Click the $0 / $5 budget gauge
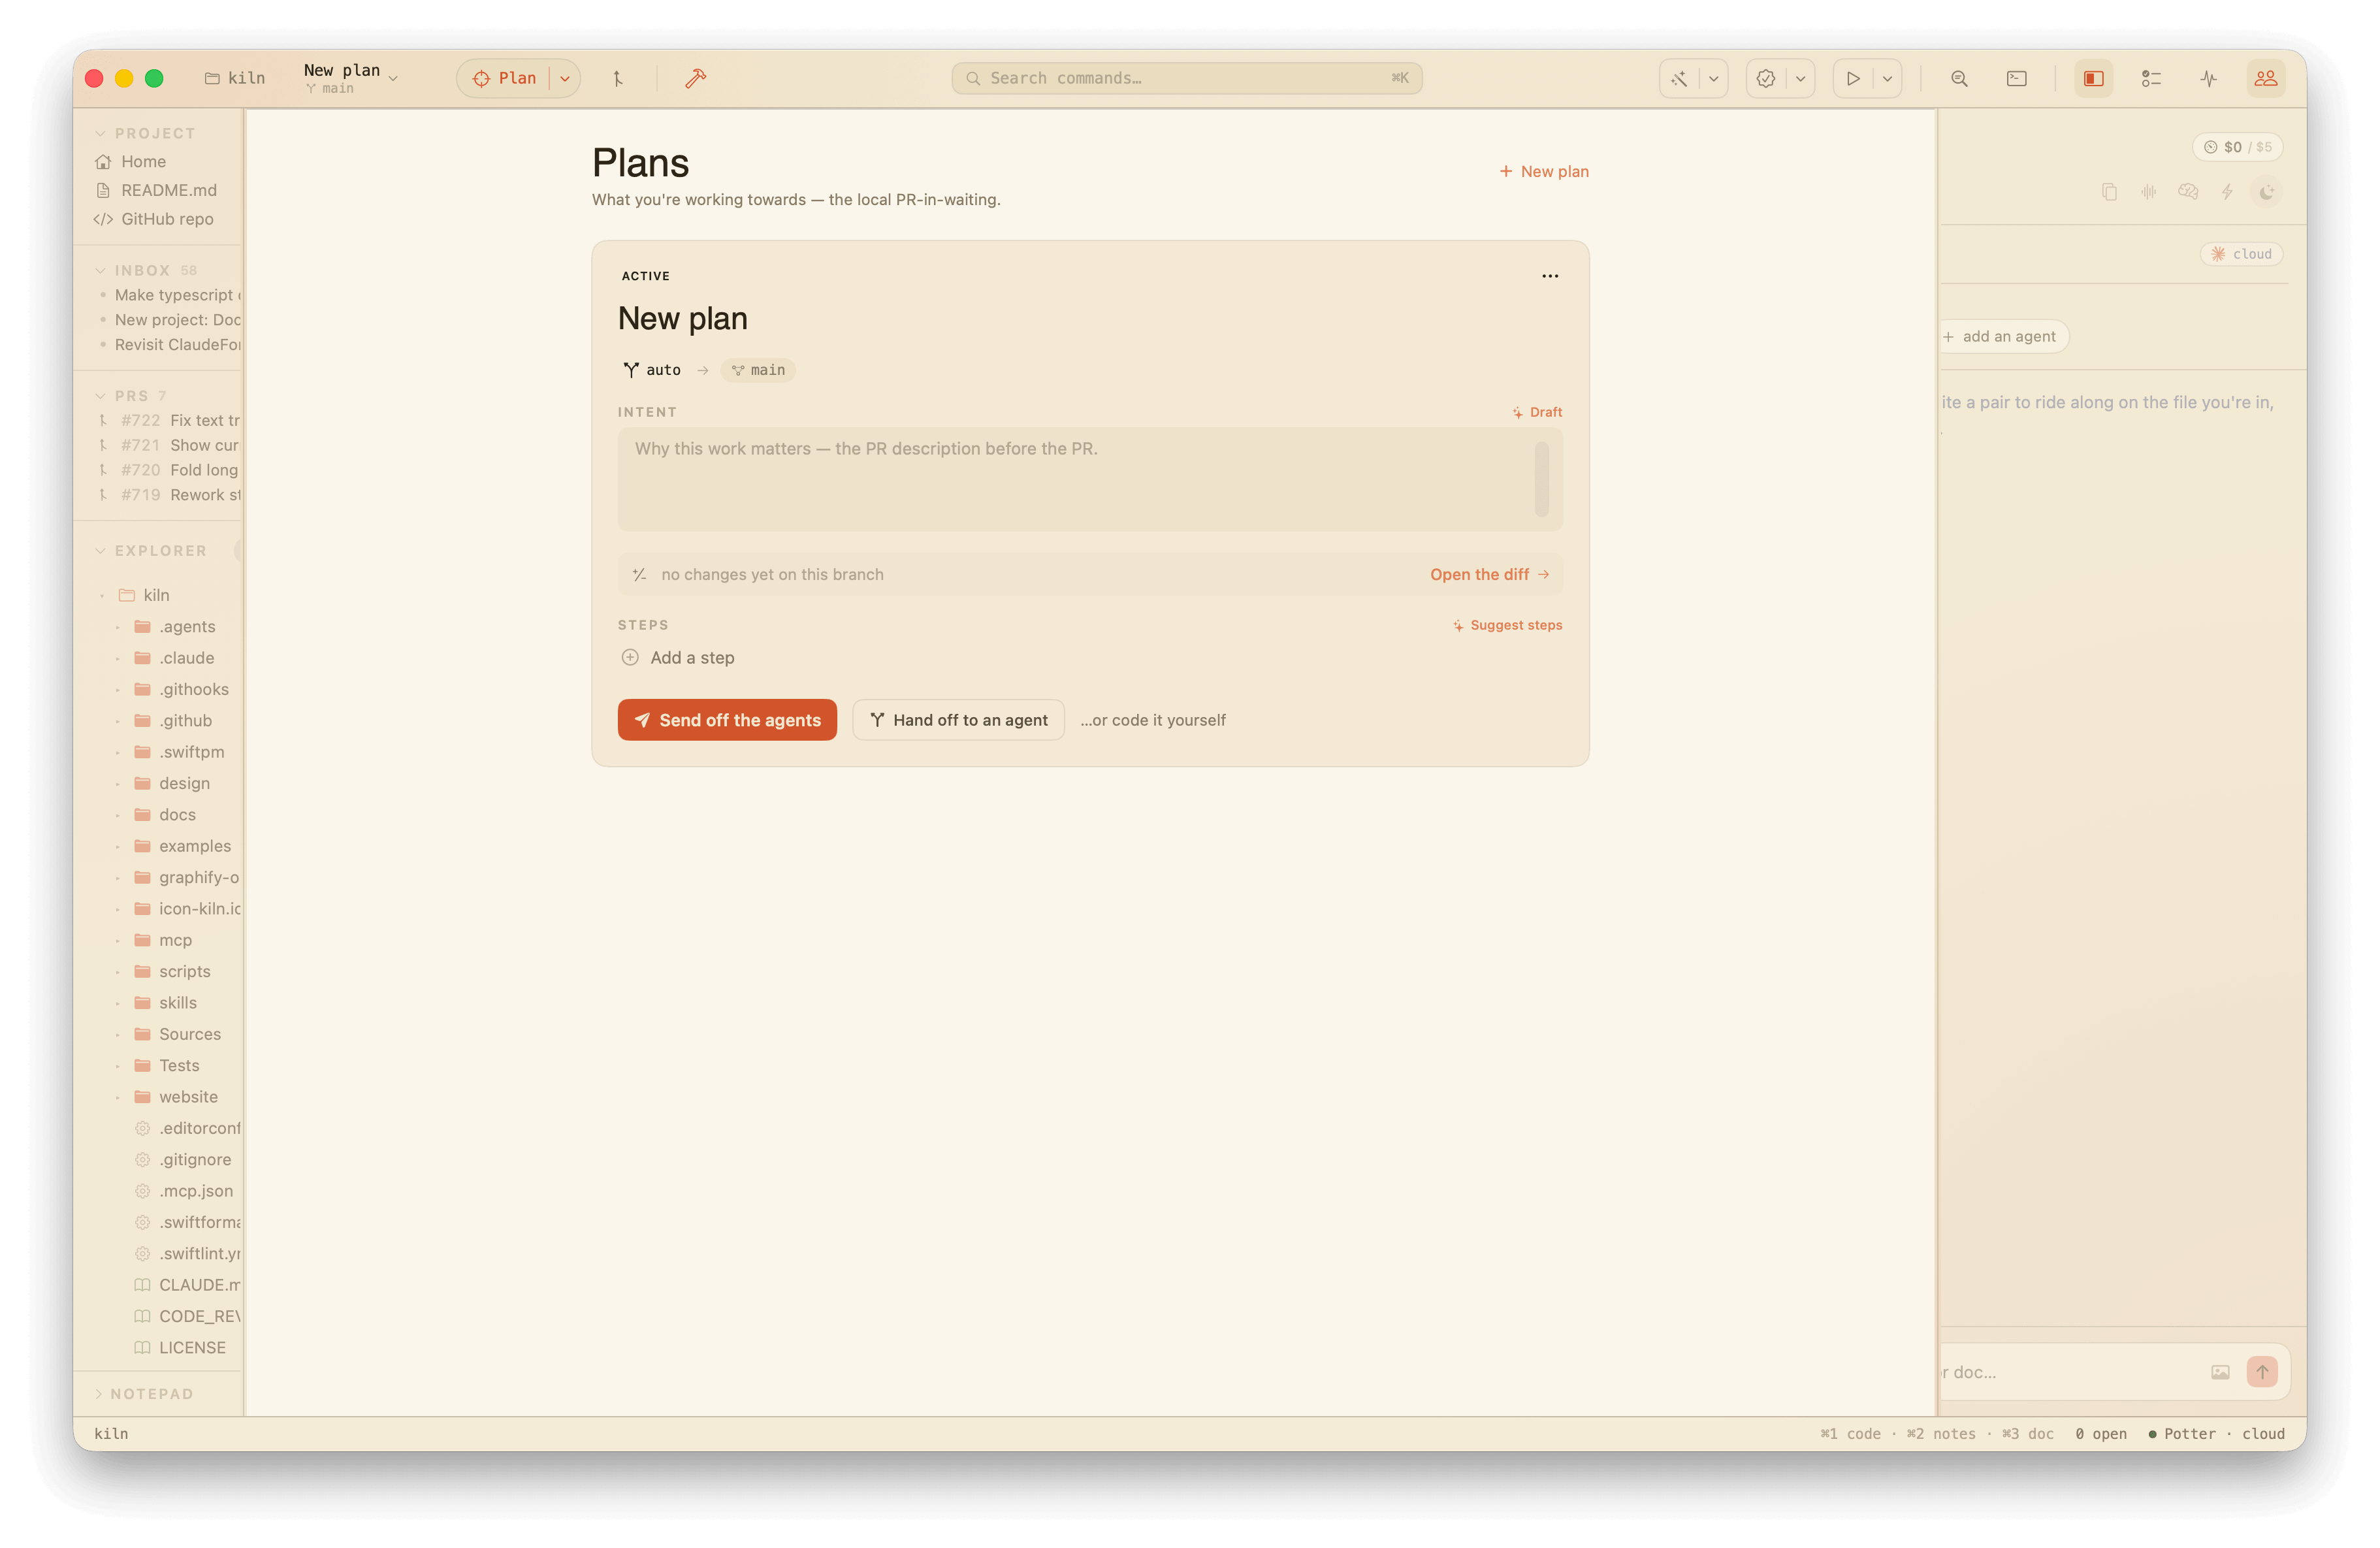 (2238, 147)
